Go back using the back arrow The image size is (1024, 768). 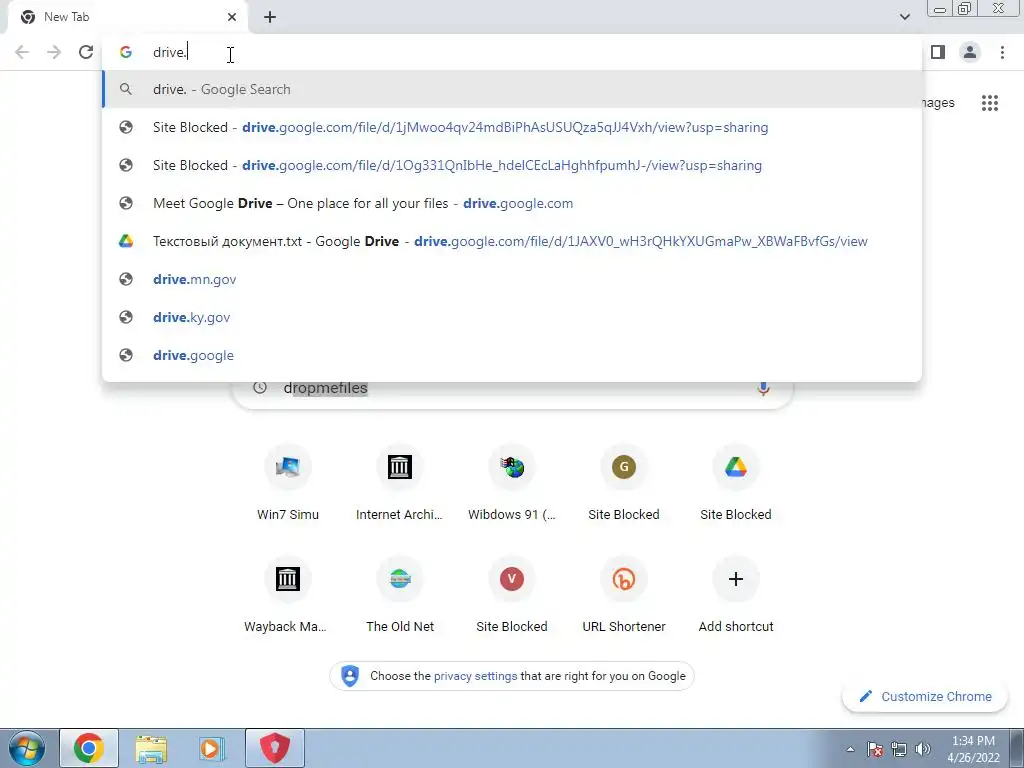22,52
